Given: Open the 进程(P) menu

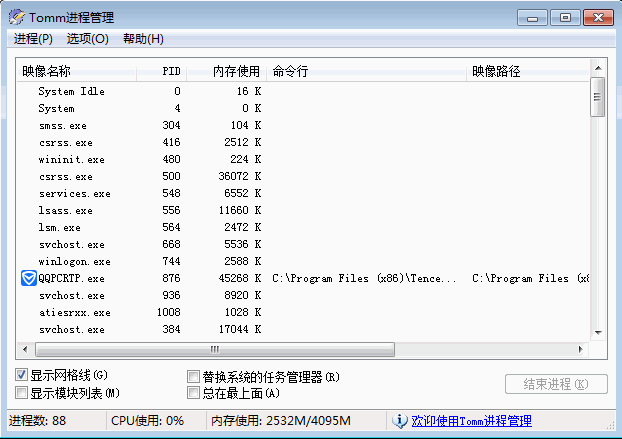Looking at the screenshot, I should 33,39.
